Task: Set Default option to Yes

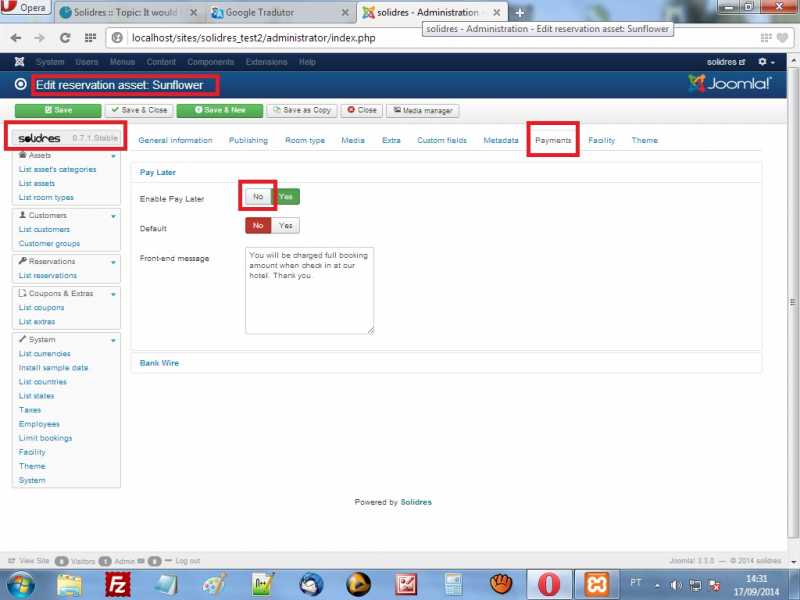Action: click(286, 226)
